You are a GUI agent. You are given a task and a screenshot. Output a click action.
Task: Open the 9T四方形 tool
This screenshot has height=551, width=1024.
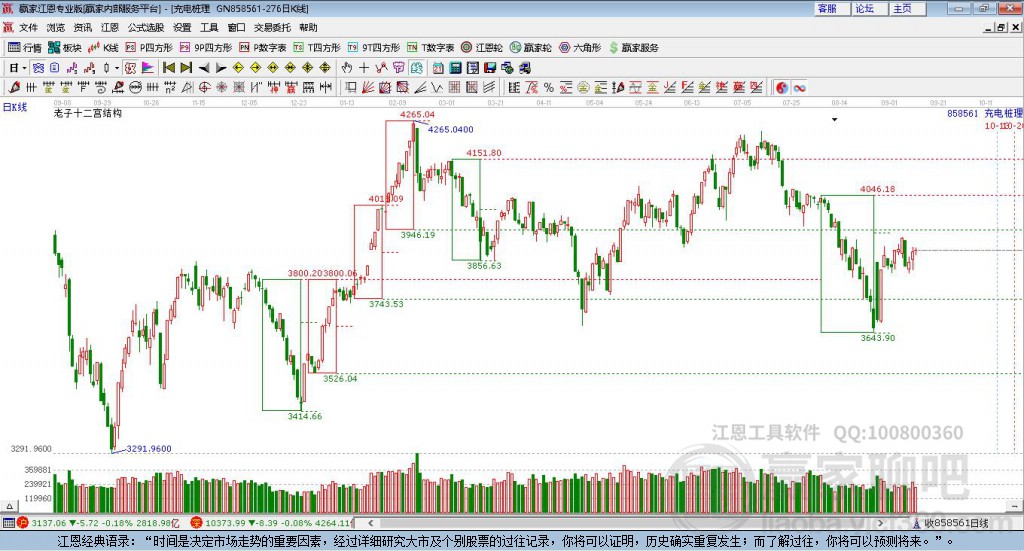point(374,48)
